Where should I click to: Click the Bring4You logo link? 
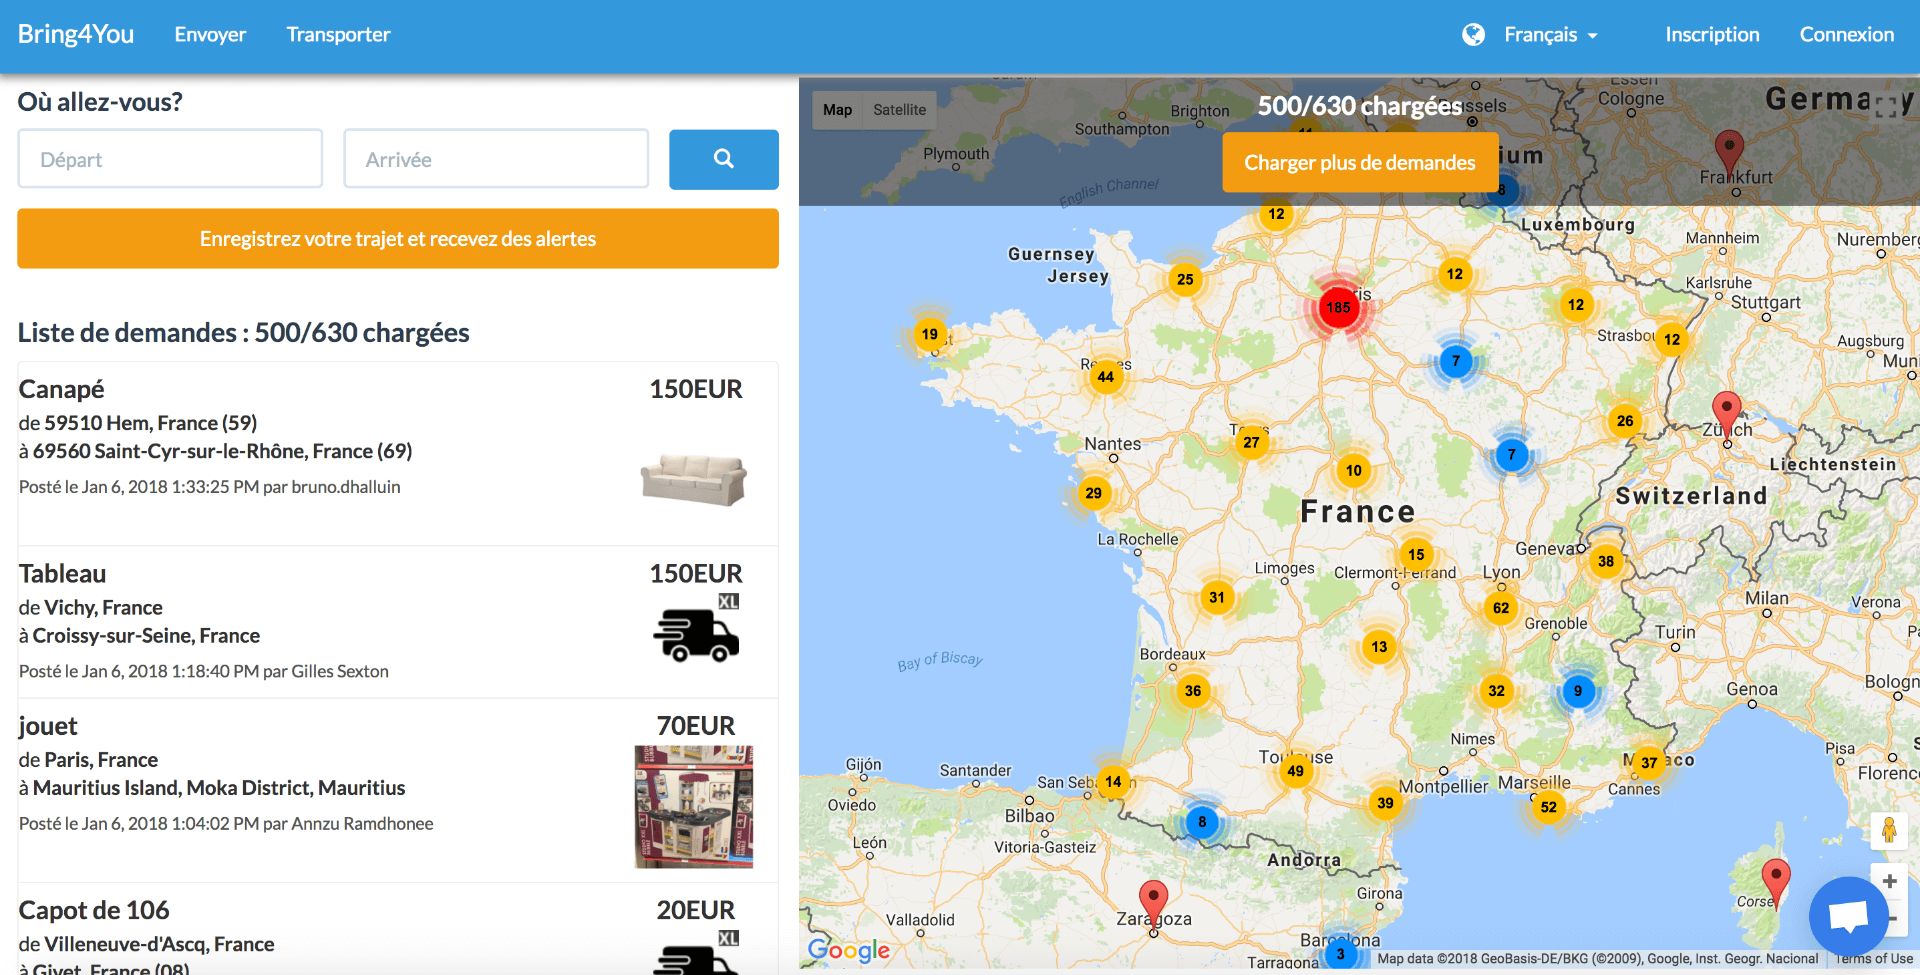click(x=76, y=34)
